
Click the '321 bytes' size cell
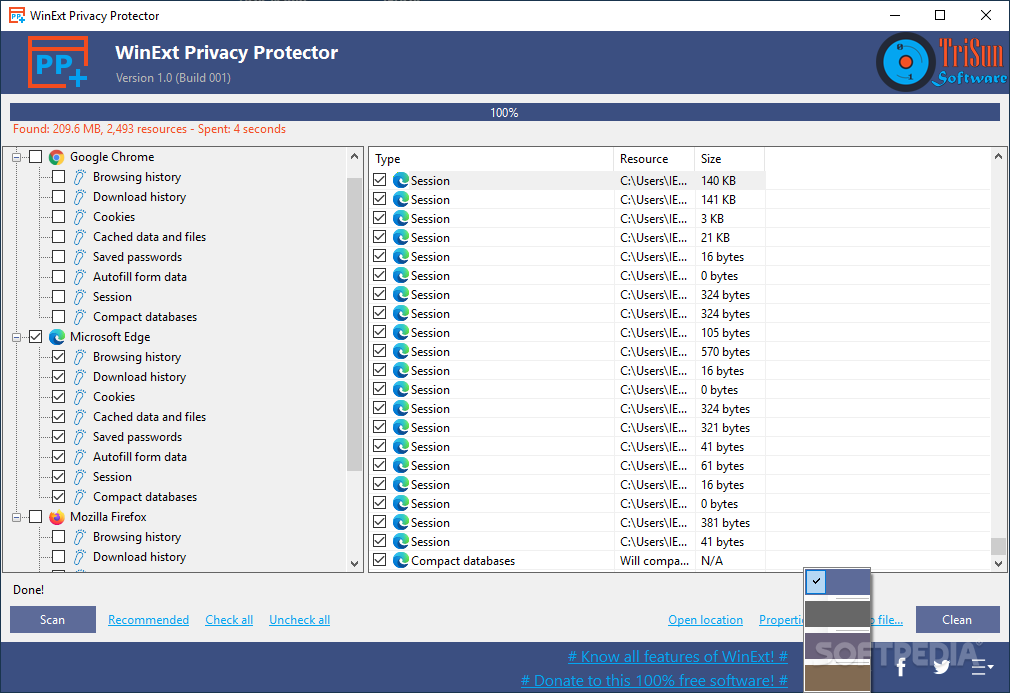point(725,428)
